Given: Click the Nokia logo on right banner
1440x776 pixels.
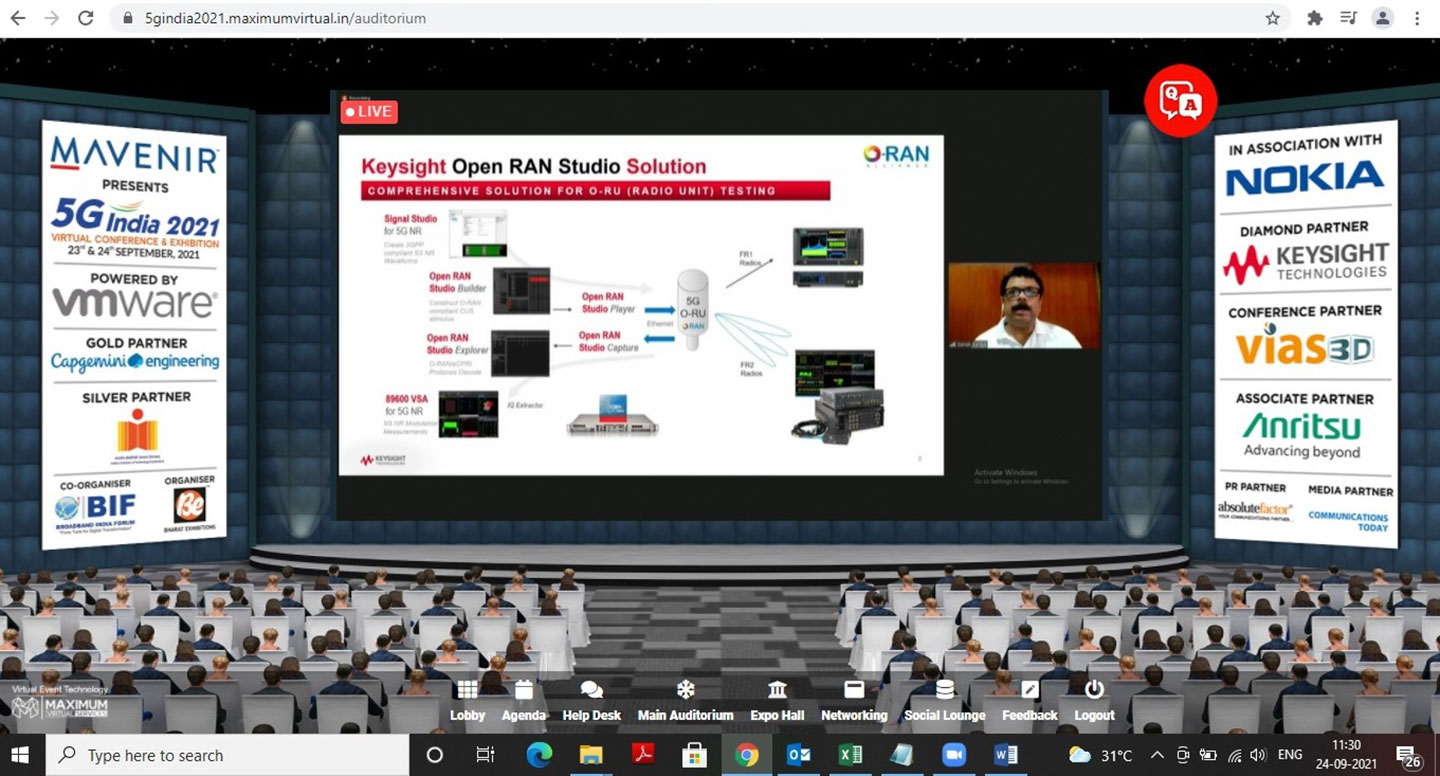Looking at the screenshot, I should pos(1305,179).
